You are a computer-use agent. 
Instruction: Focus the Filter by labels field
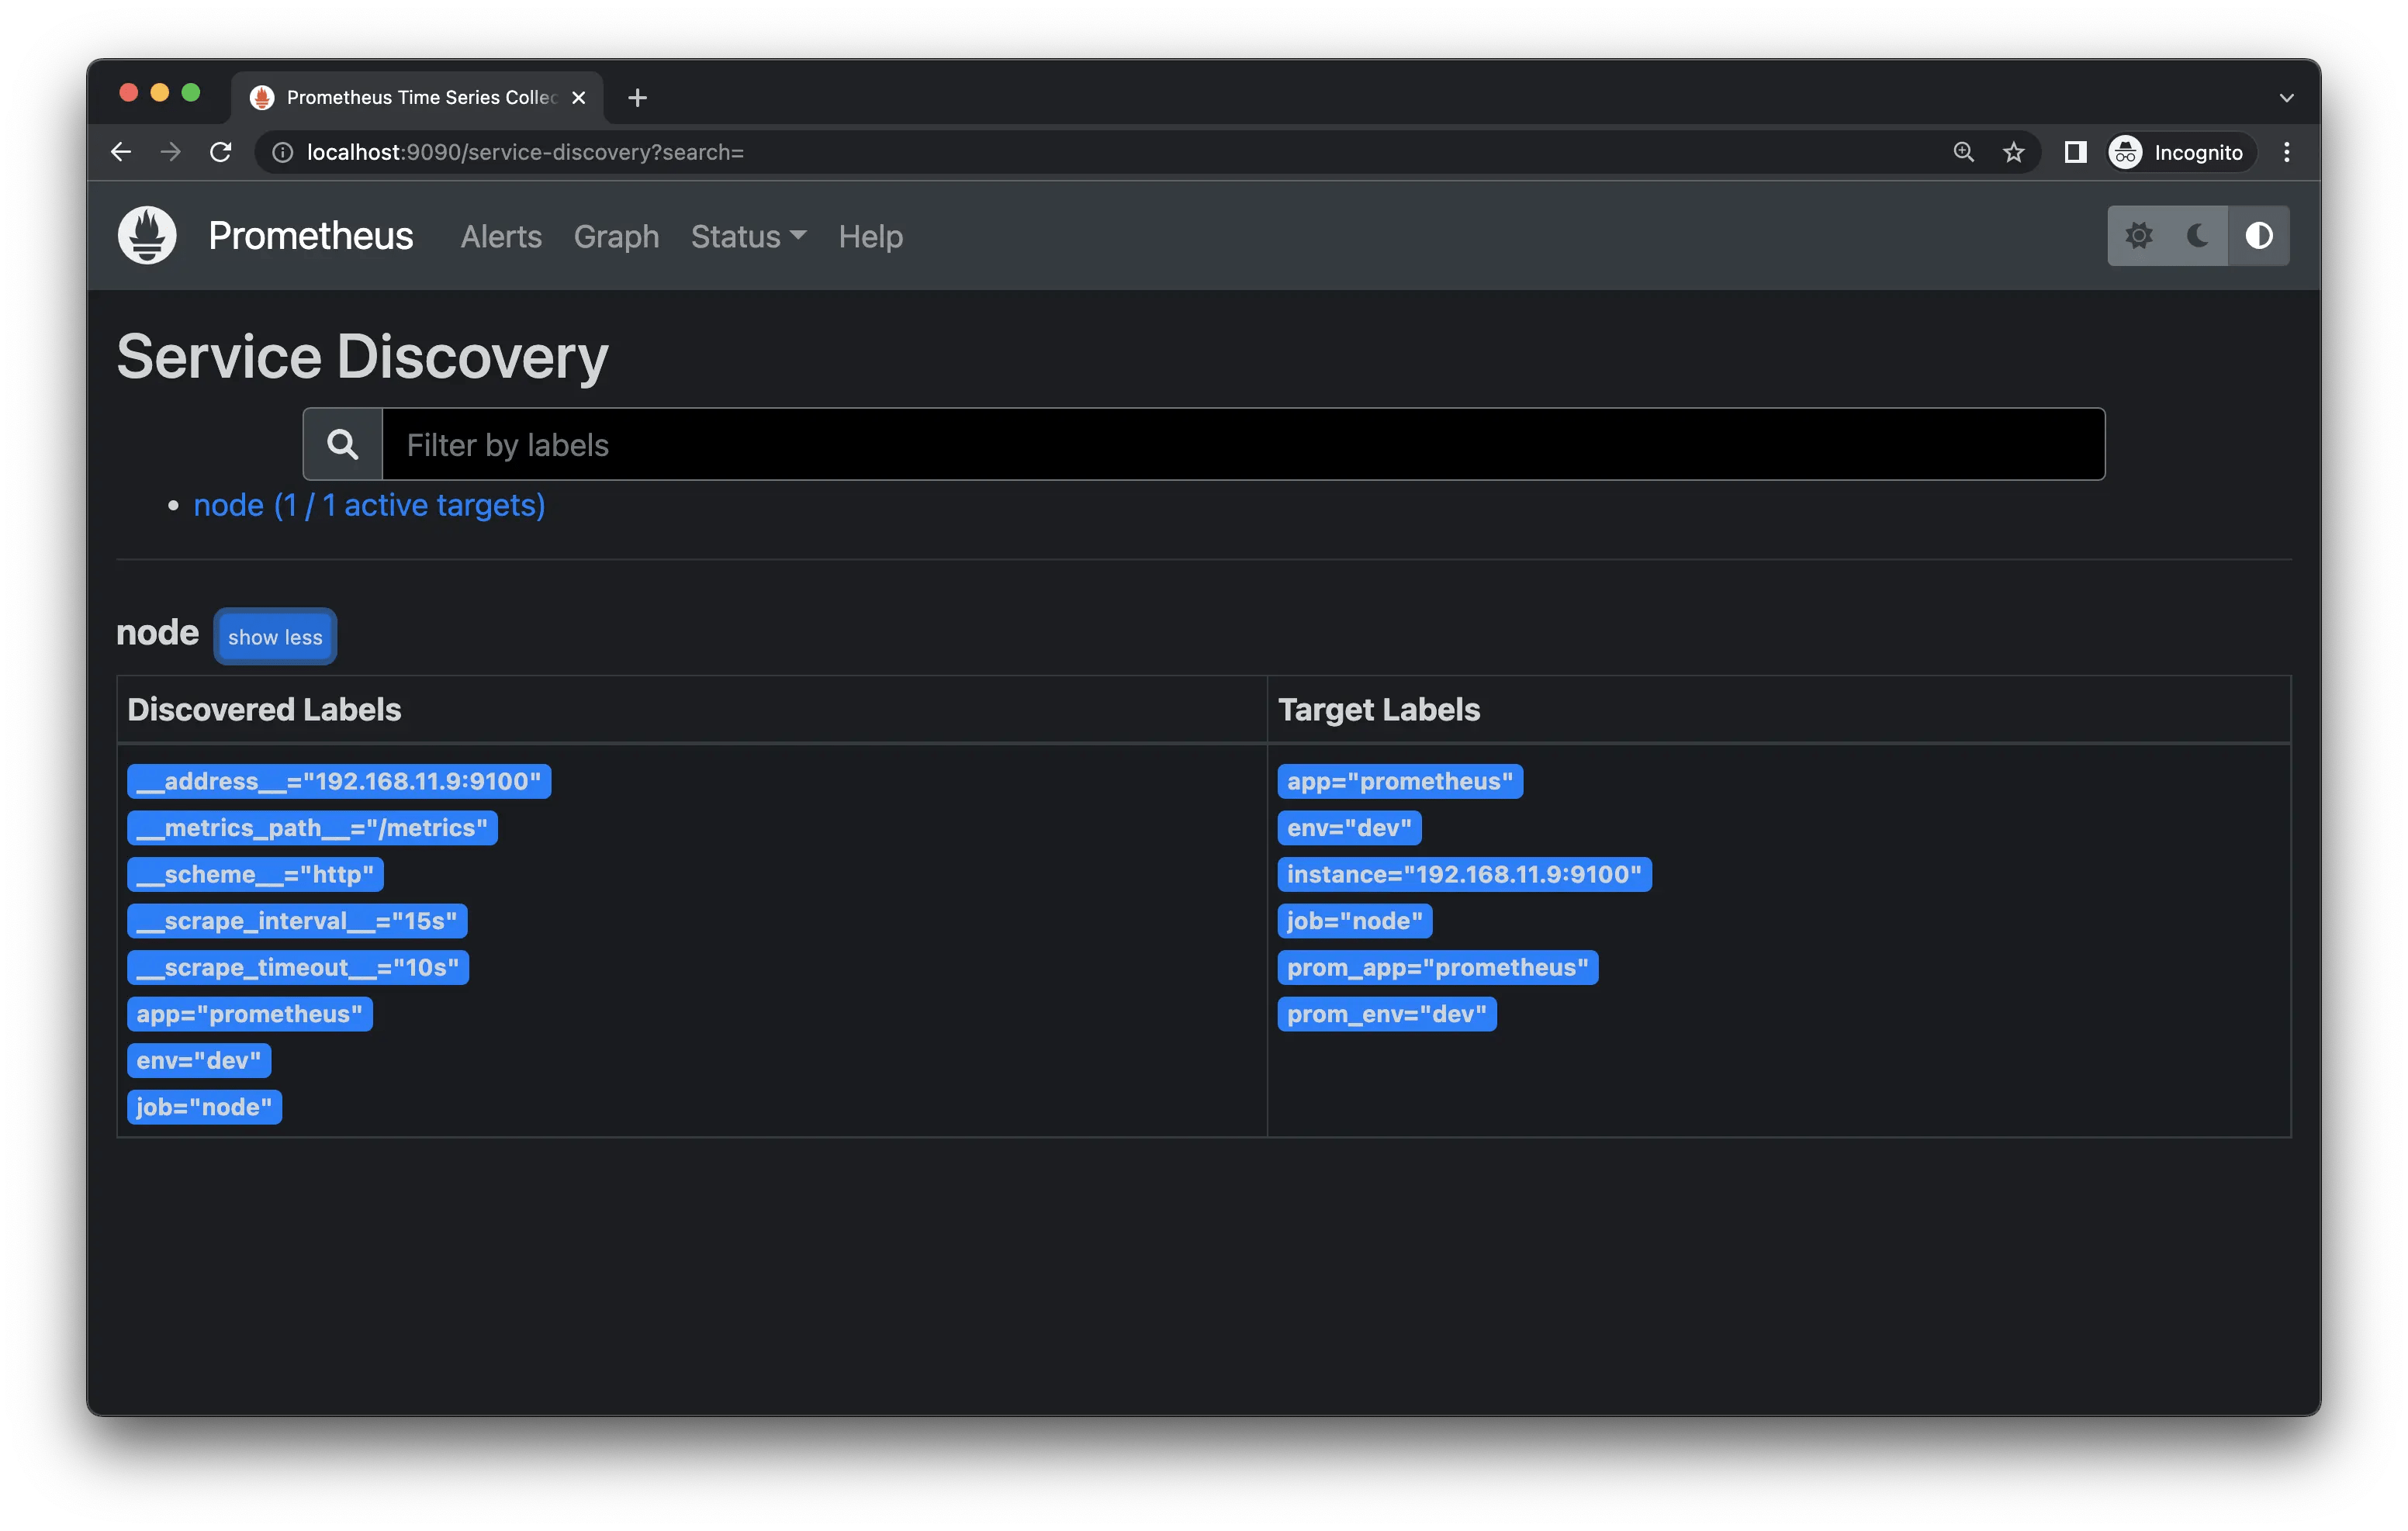tap(1242, 444)
